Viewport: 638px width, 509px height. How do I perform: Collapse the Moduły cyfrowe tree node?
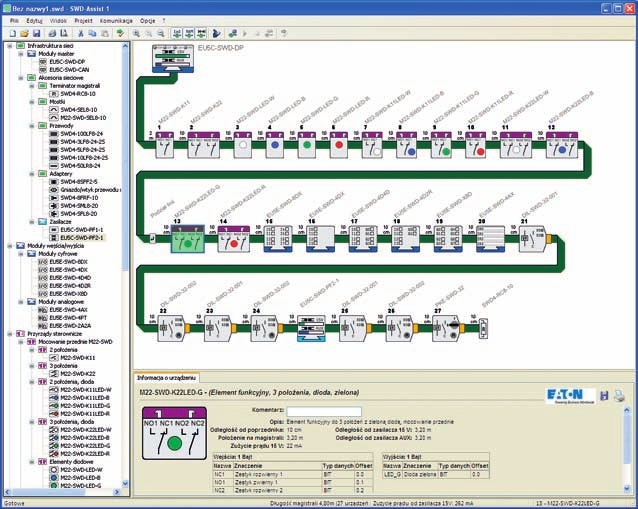click(21, 254)
